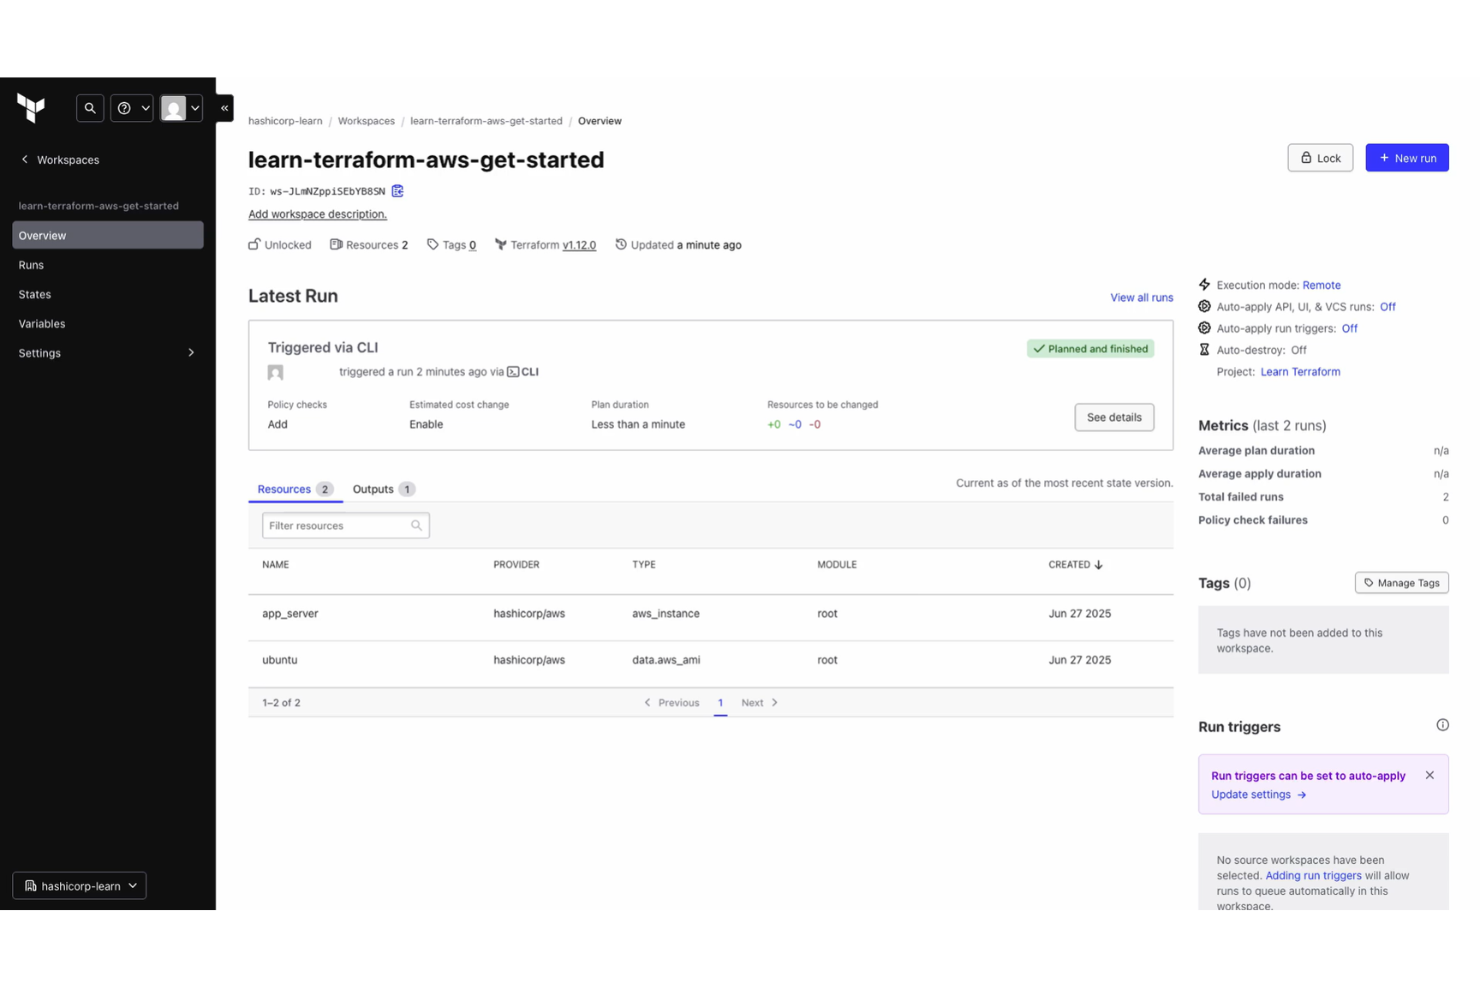Click the search icon in the resource filter

(x=417, y=525)
